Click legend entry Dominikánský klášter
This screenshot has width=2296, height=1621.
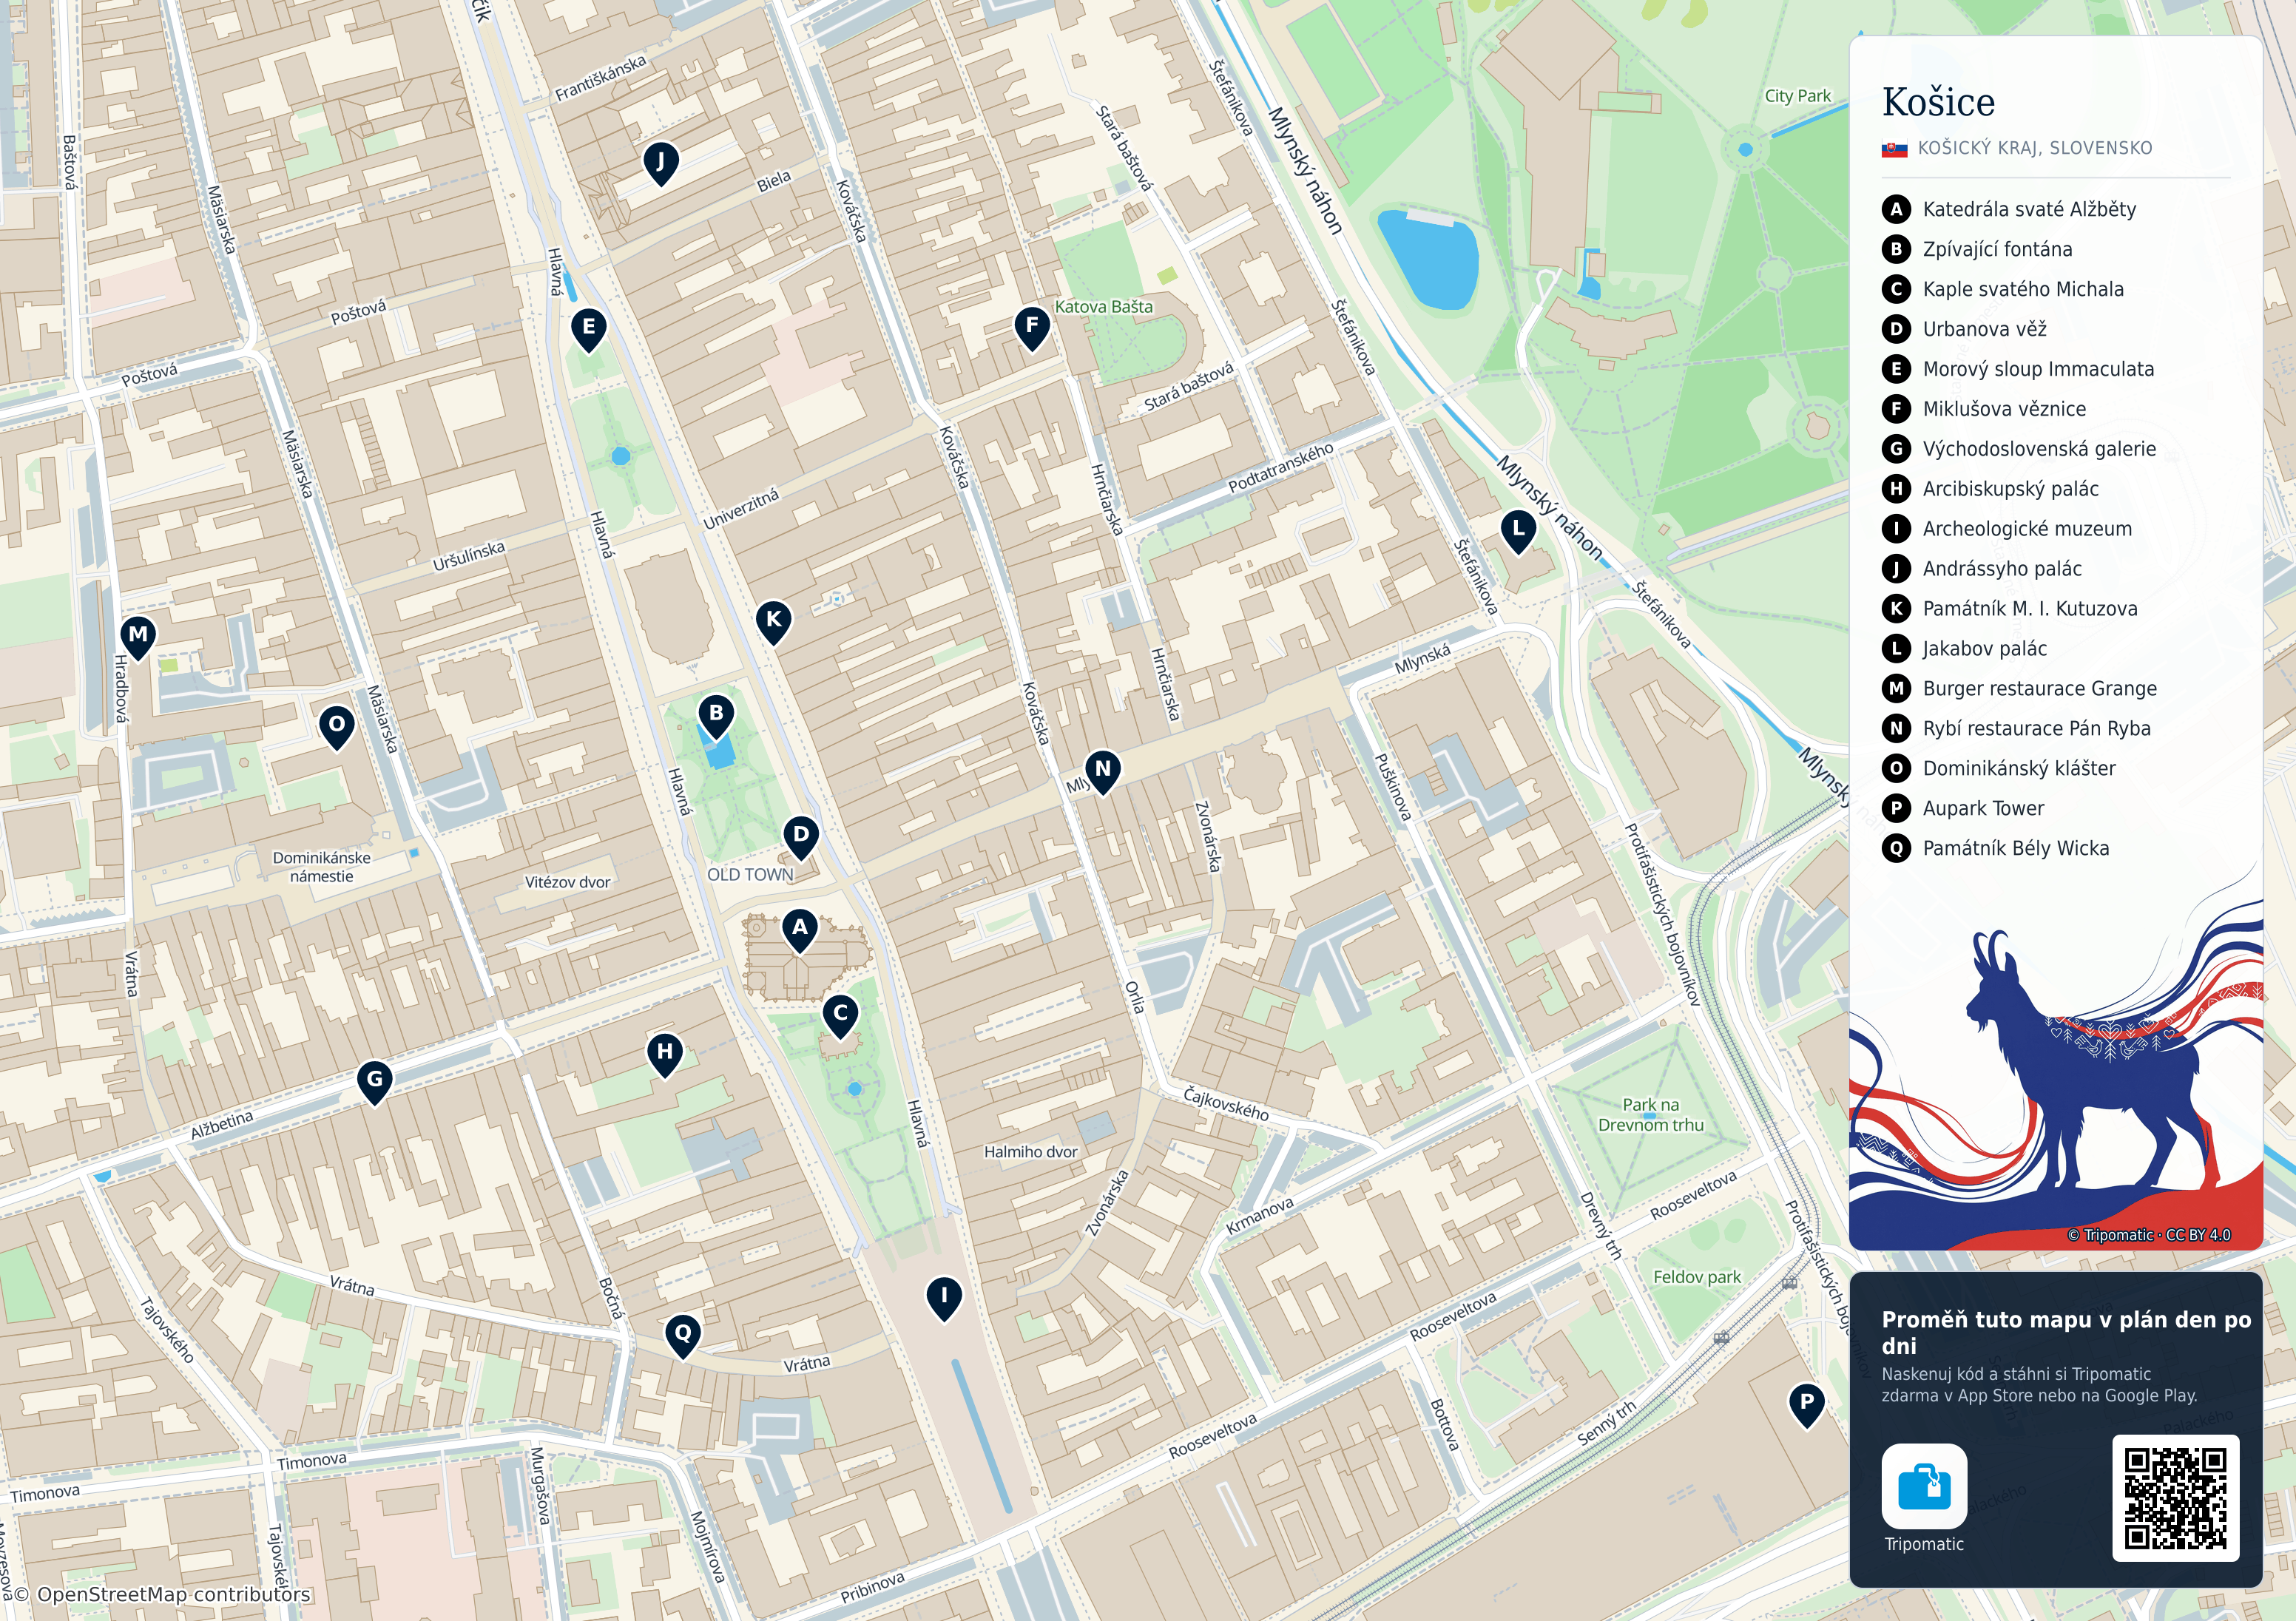click(x=1999, y=769)
